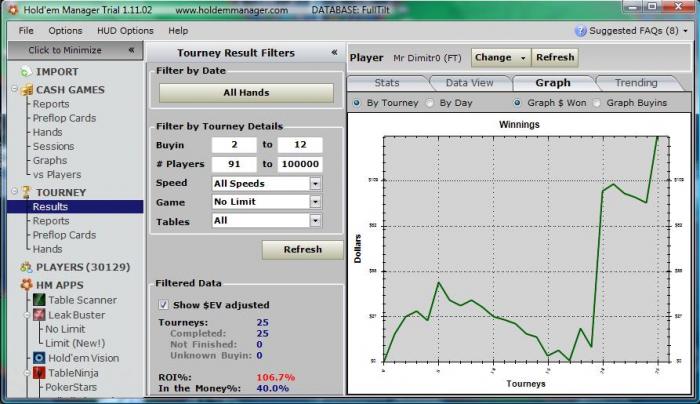Switch to the Data View tab
700x404 pixels.
pyautogui.click(x=469, y=83)
